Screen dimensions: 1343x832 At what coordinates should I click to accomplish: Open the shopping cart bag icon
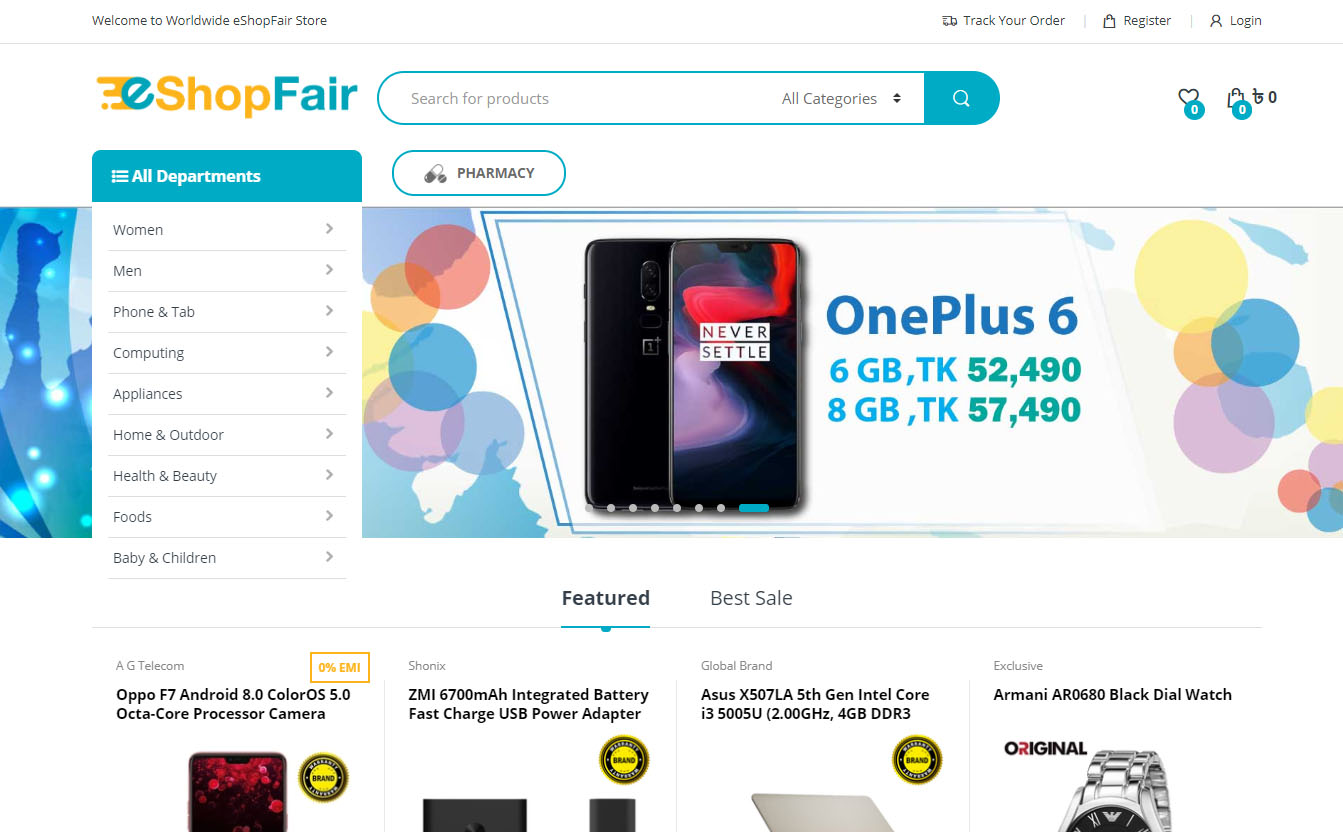pos(1236,98)
